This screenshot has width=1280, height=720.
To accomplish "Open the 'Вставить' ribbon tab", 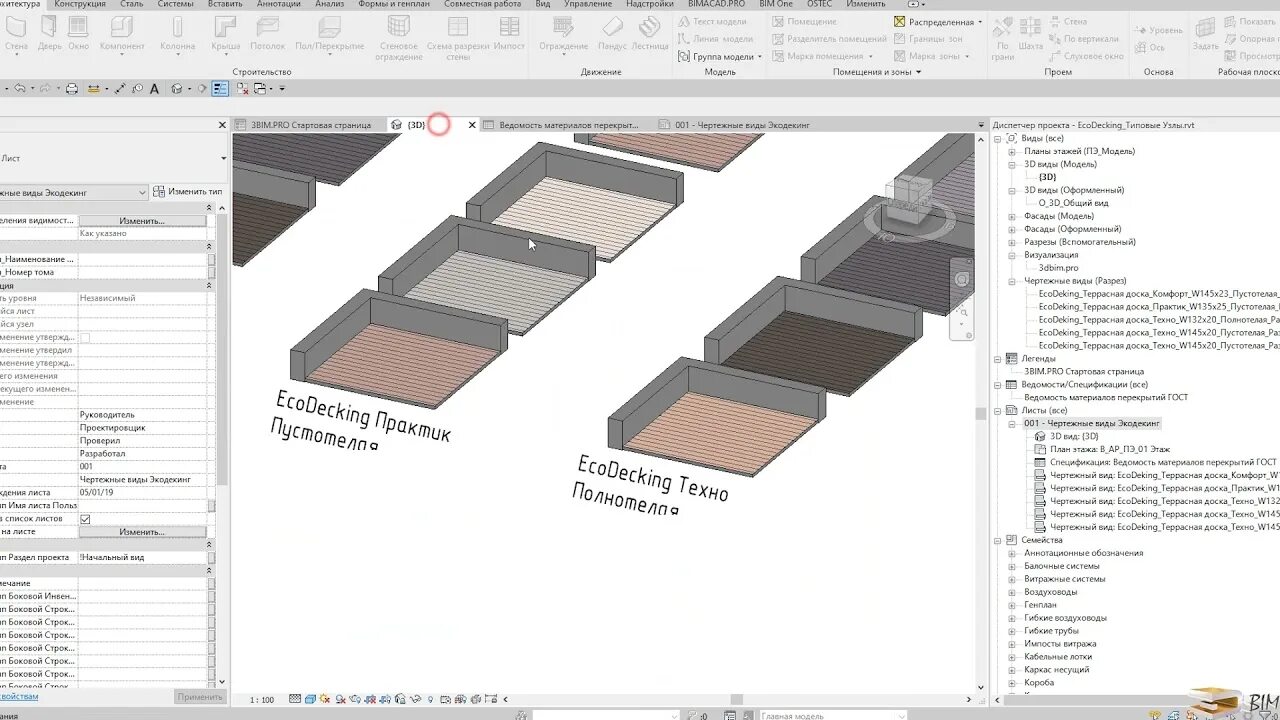I will click(225, 5).
